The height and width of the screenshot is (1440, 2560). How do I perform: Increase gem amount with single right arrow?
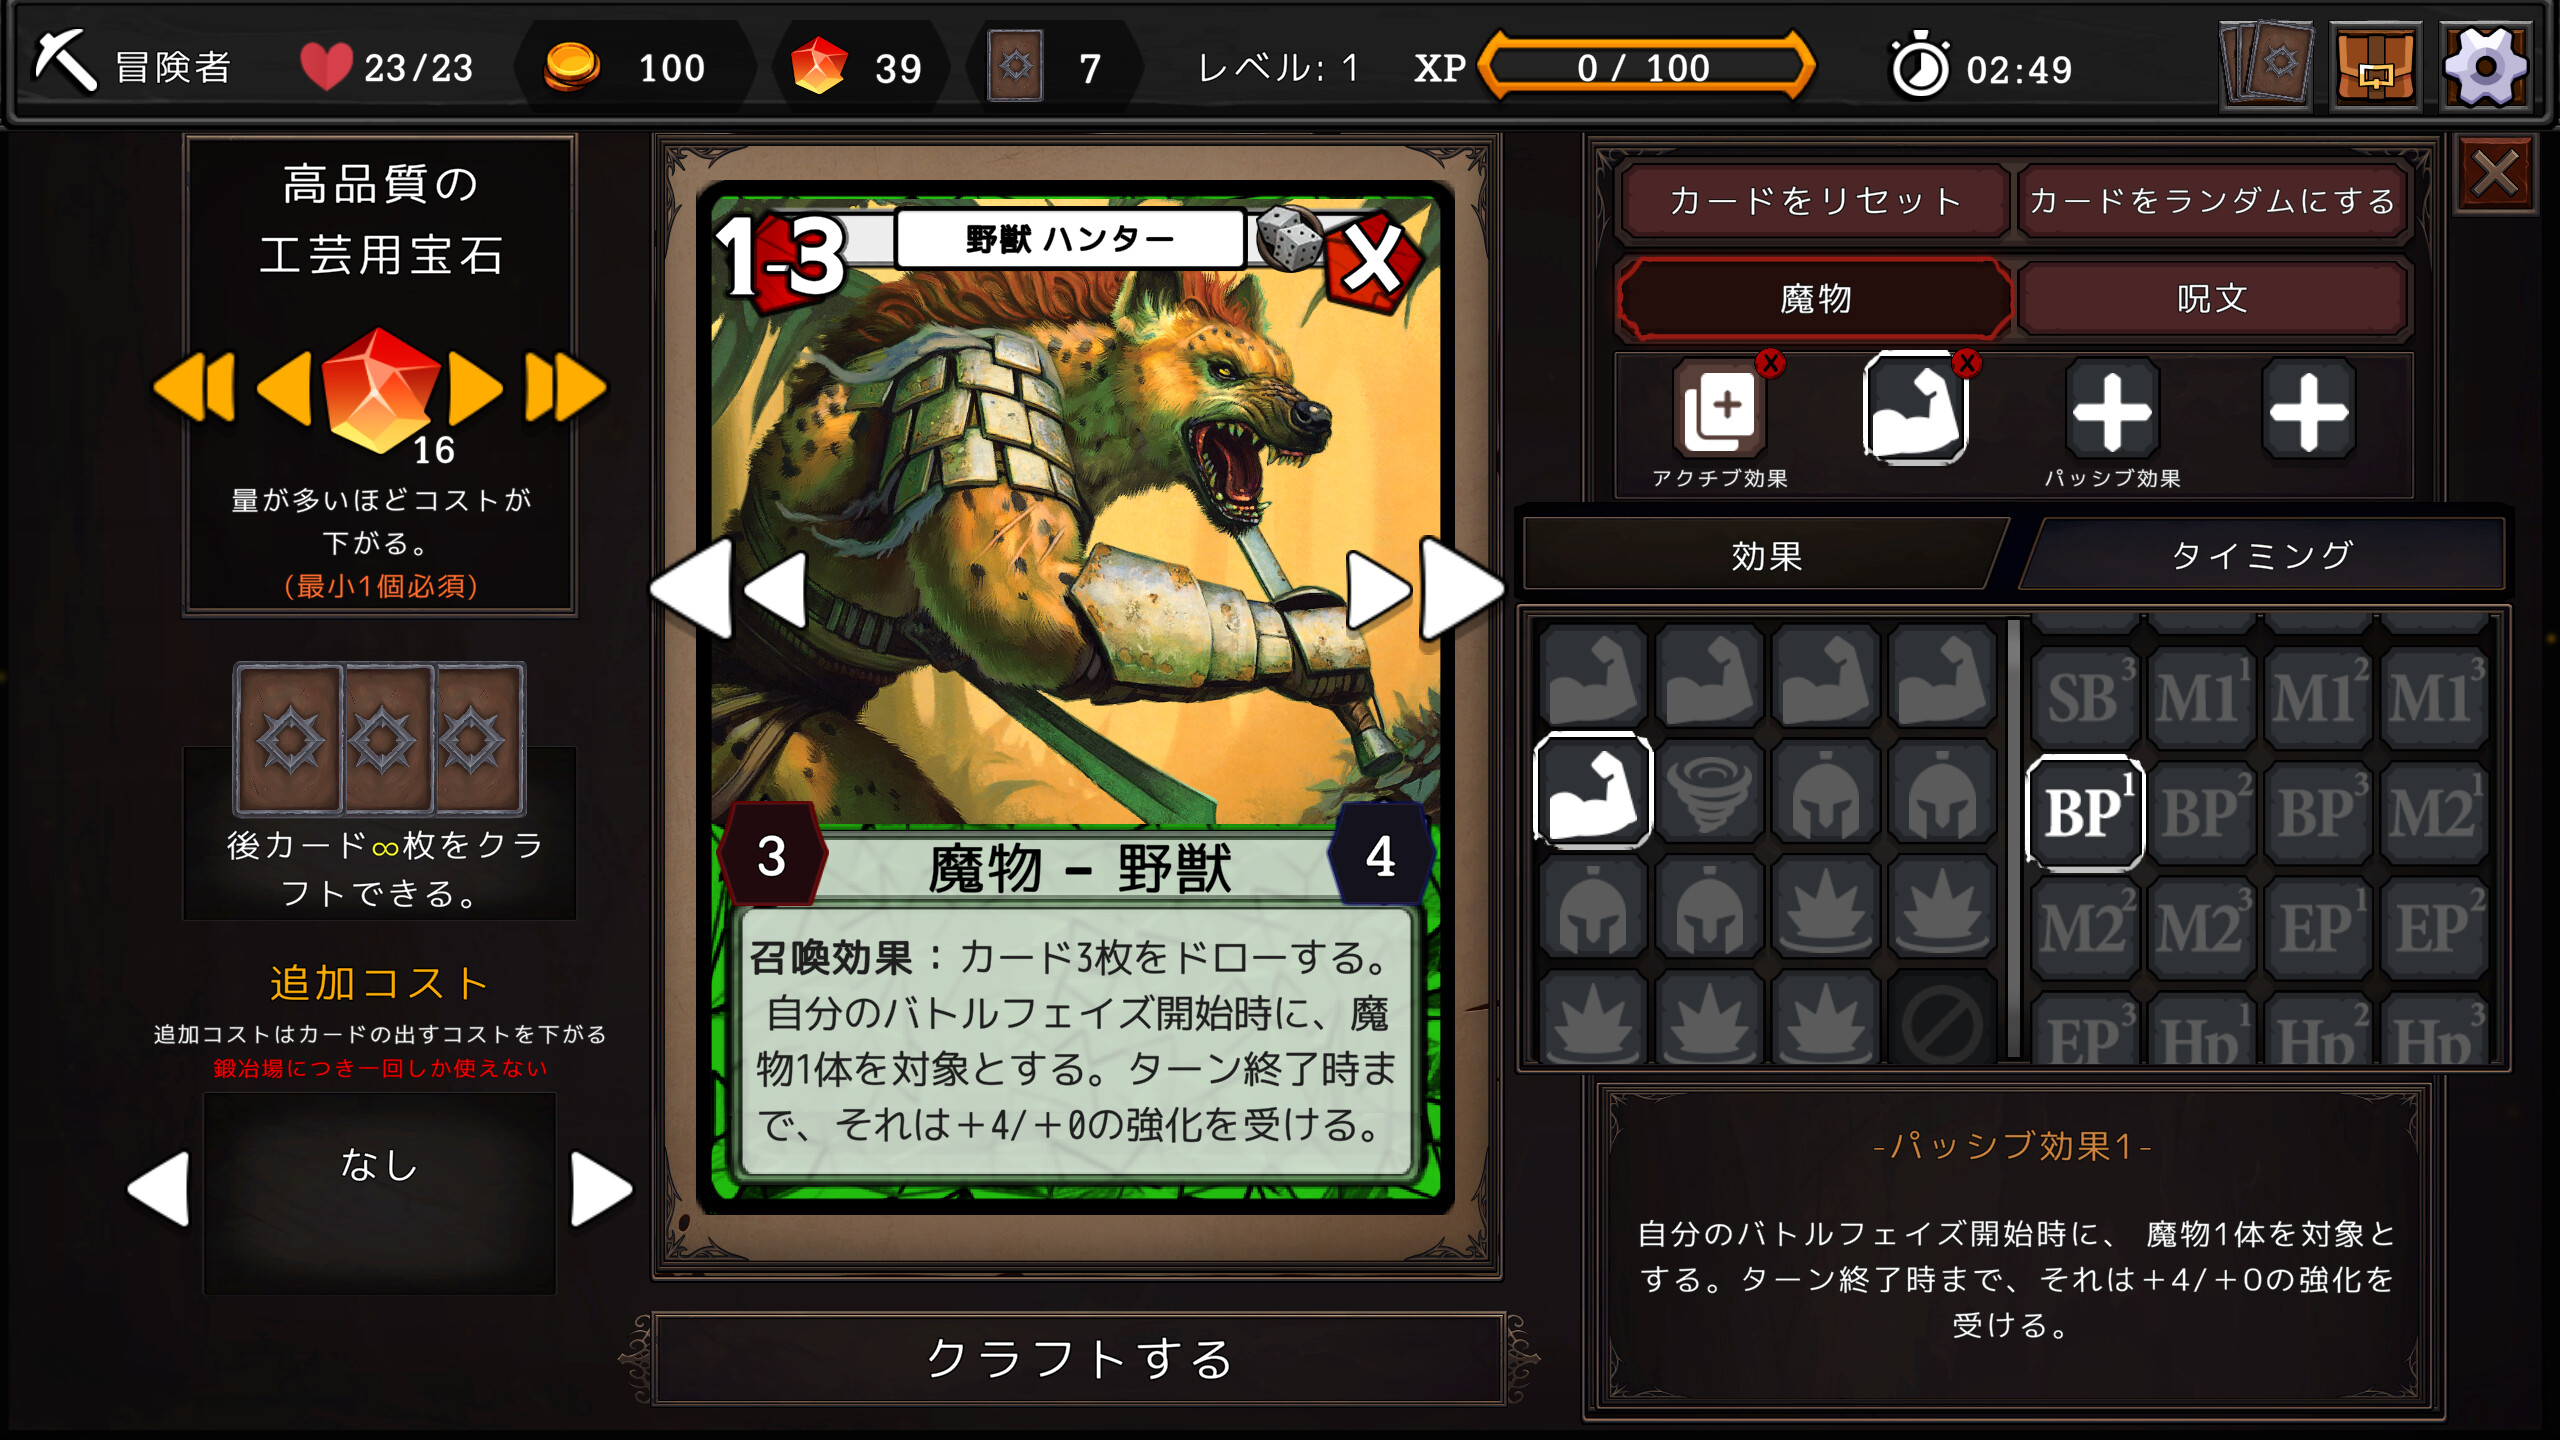[x=474, y=388]
